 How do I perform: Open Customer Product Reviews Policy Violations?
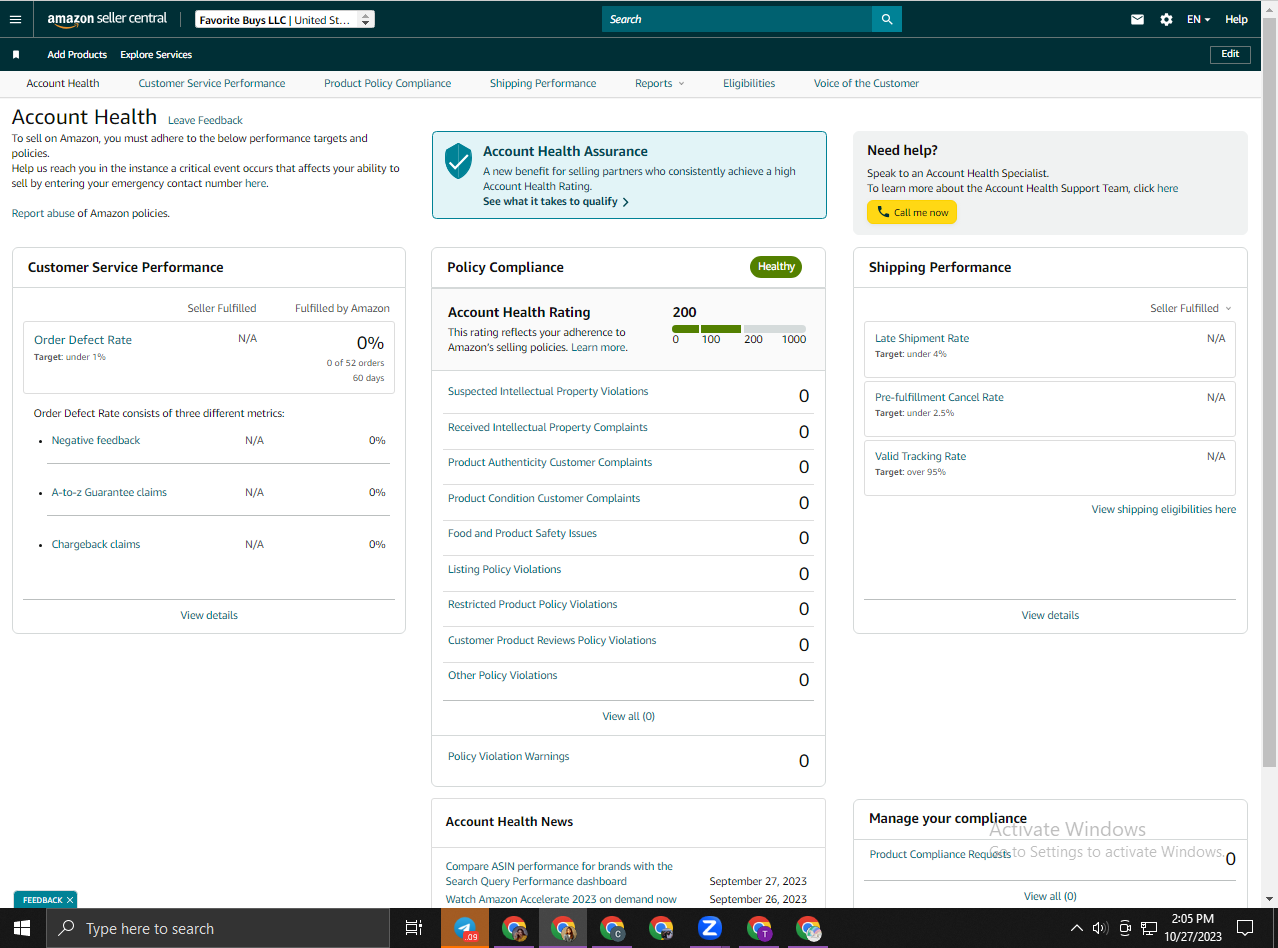552,641
